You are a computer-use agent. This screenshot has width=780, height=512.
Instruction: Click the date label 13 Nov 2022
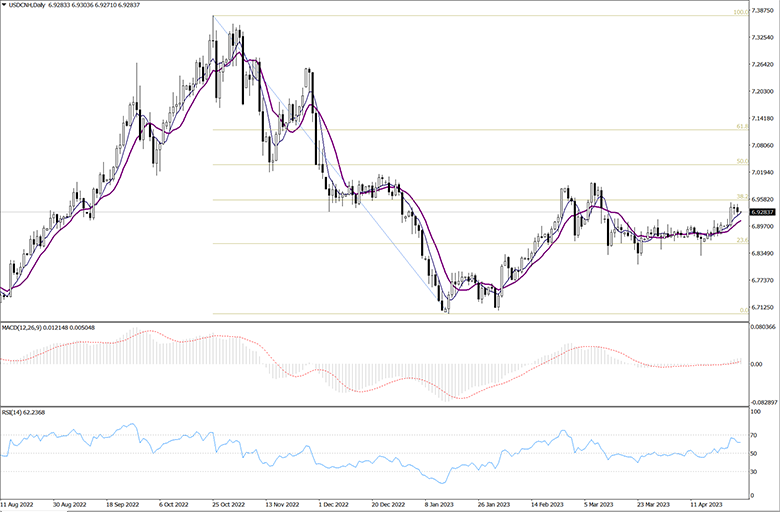[x=282, y=504]
